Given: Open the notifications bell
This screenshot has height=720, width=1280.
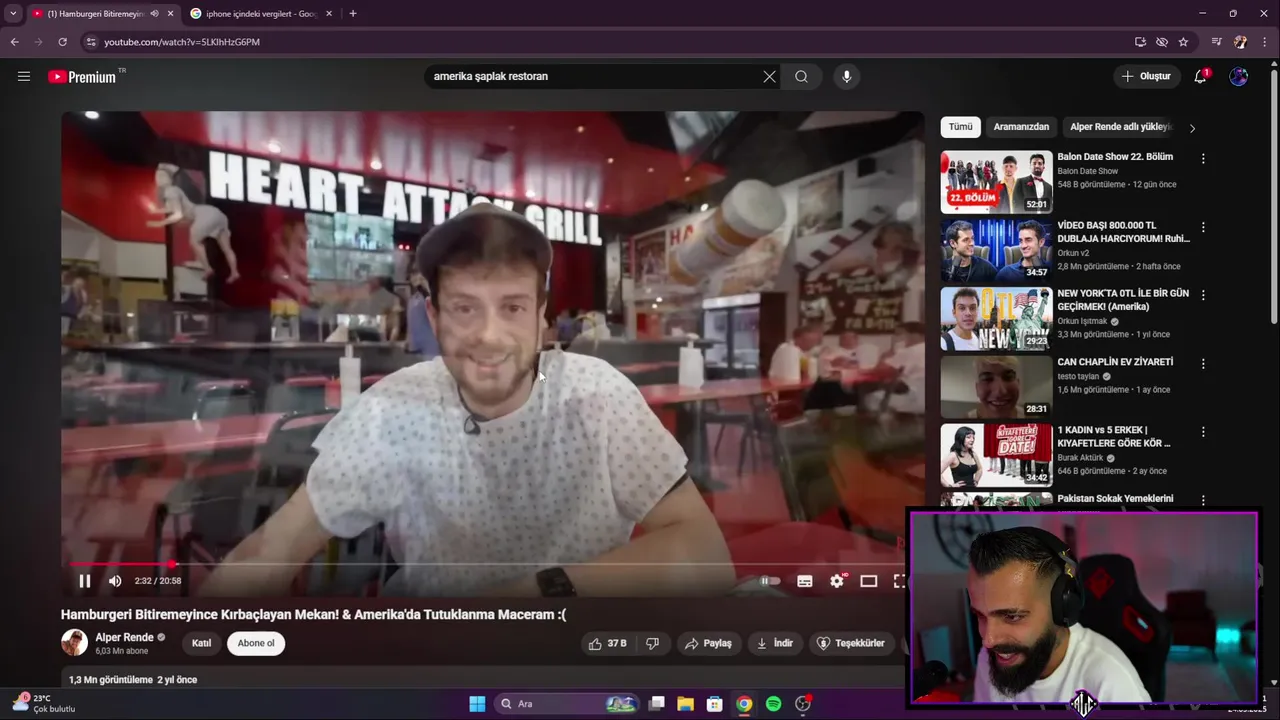Looking at the screenshot, I should (x=1201, y=76).
